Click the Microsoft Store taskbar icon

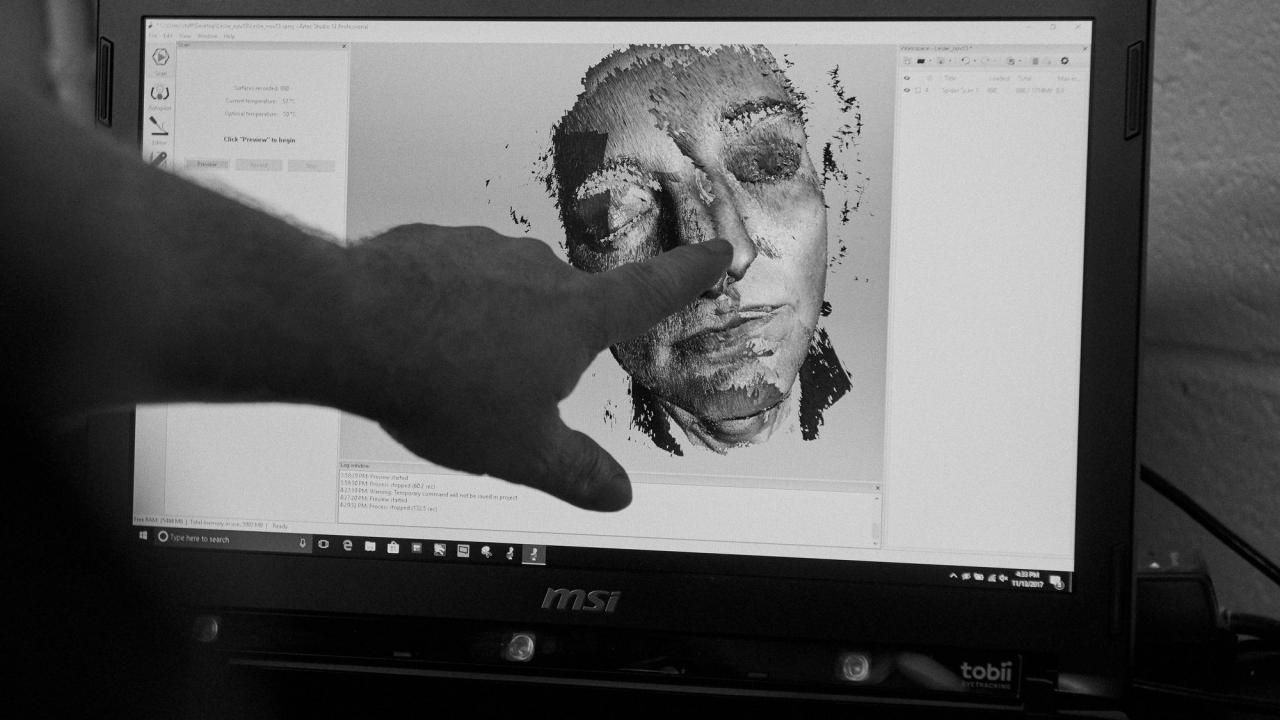(x=393, y=547)
